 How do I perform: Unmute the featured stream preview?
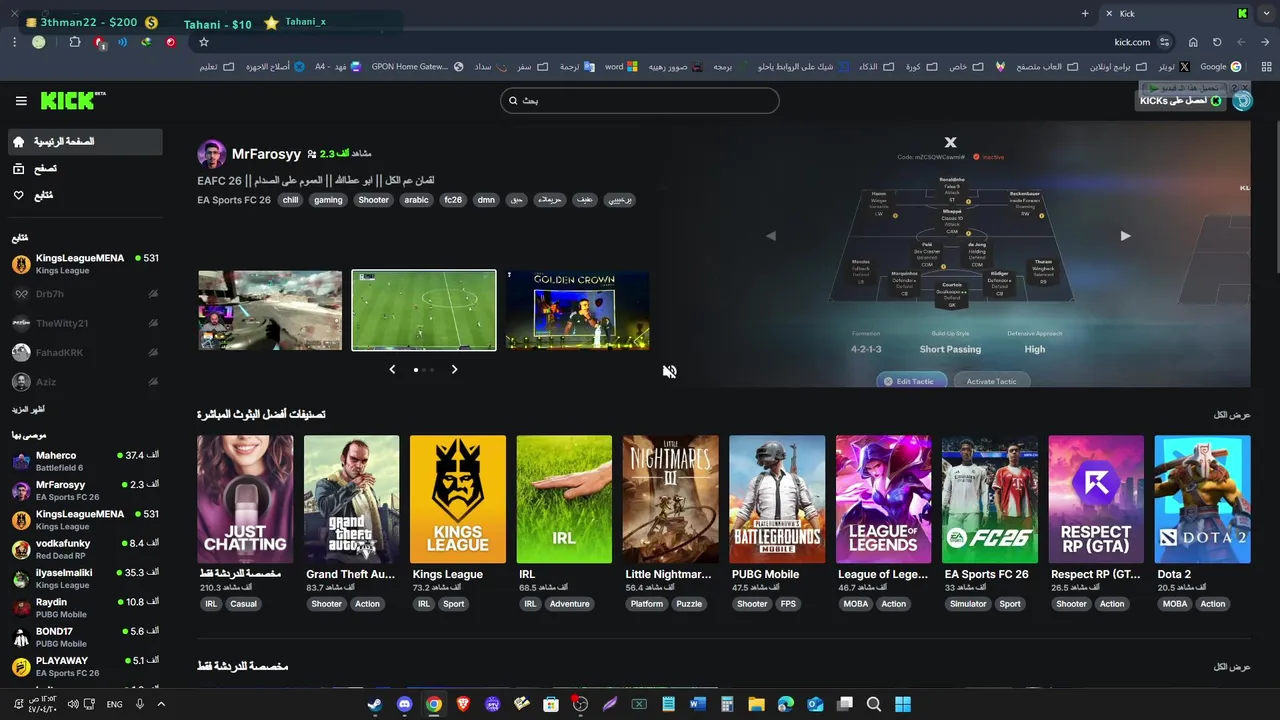click(x=669, y=371)
